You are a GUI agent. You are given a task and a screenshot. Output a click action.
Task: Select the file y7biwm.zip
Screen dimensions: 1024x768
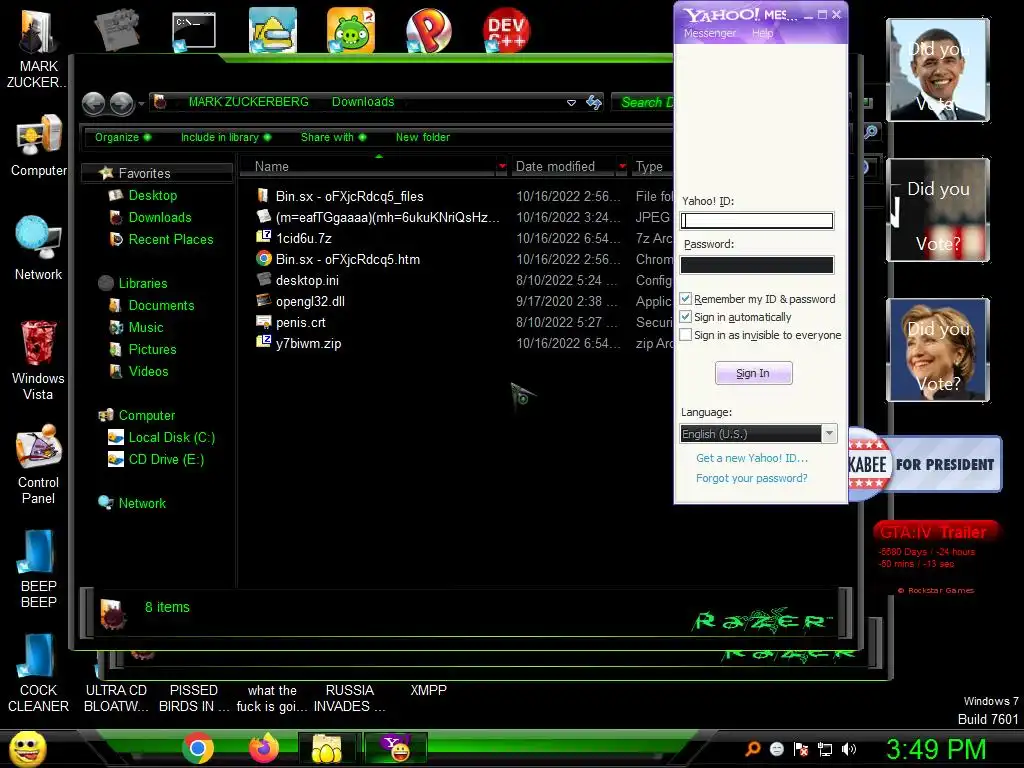[308, 344]
